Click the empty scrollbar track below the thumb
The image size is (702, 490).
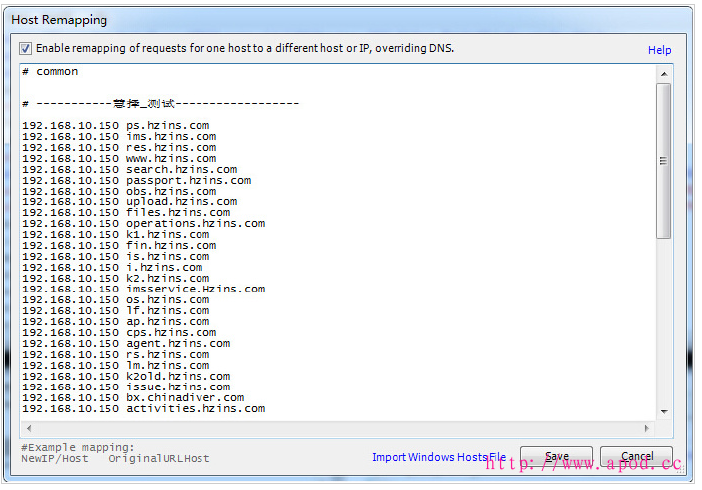coord(663,320)
